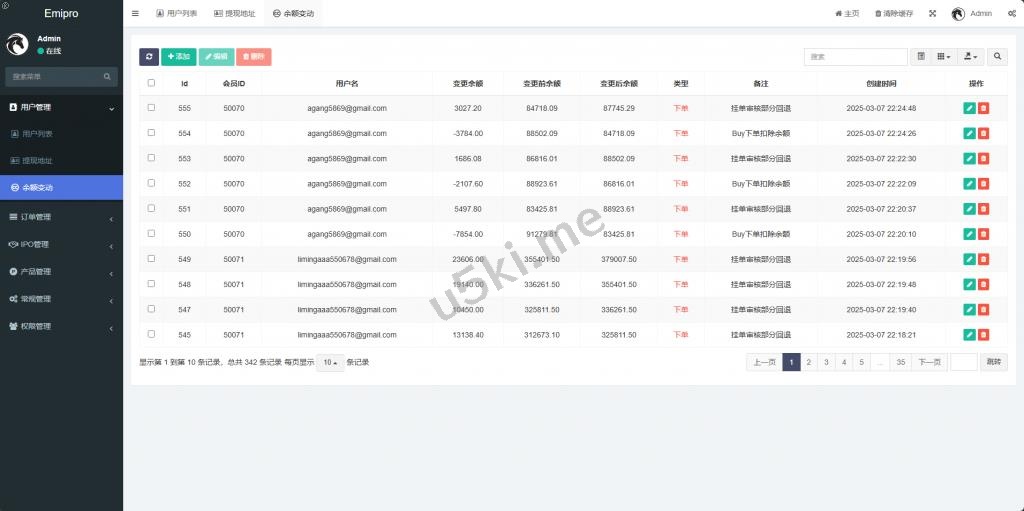Toggle the card view icon button
Image resolution: width=1024 pixels, height=511 pixels.
click(x=921, y=57)
